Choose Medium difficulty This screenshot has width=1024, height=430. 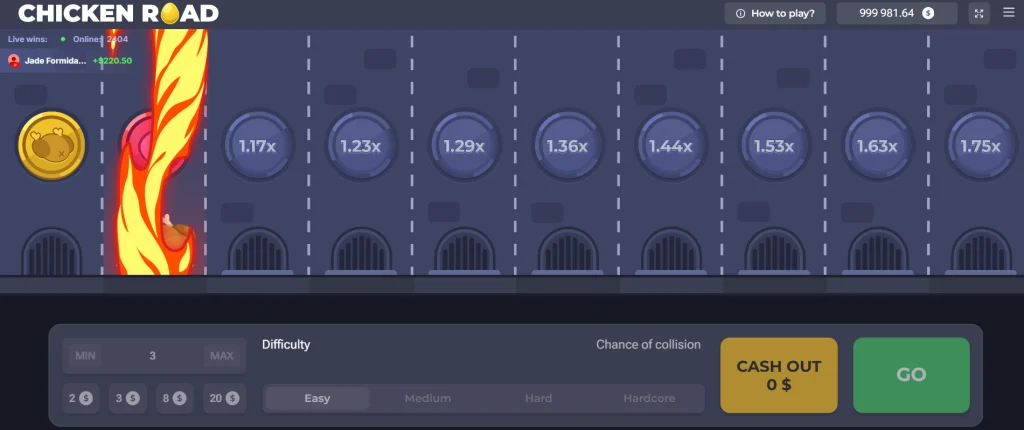click(428, 398)
